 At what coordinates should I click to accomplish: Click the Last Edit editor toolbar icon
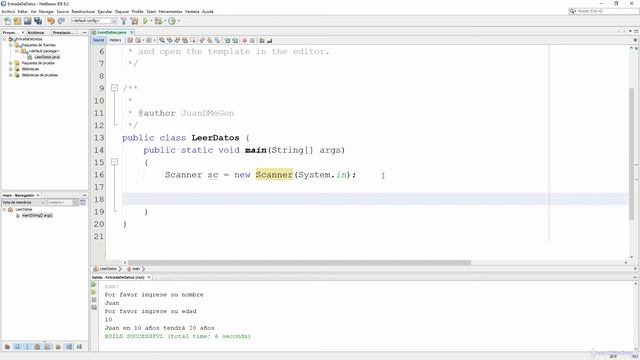(130, 40)
